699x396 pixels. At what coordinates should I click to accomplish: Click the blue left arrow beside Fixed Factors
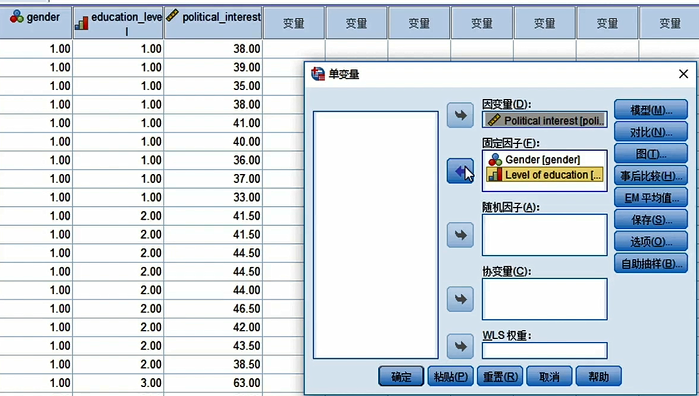point(460,171)
